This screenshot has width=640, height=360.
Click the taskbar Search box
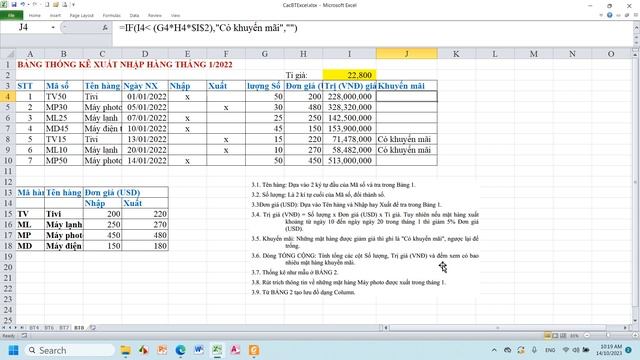pyautogui.click(x=70, y=350)
